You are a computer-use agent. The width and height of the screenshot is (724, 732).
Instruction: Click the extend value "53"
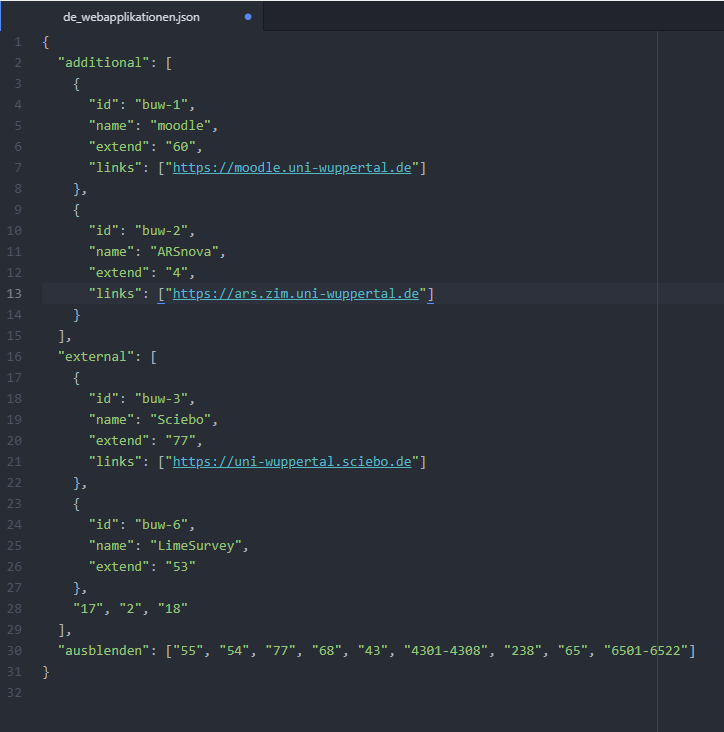pyautogui.click(x=181, y=567)
